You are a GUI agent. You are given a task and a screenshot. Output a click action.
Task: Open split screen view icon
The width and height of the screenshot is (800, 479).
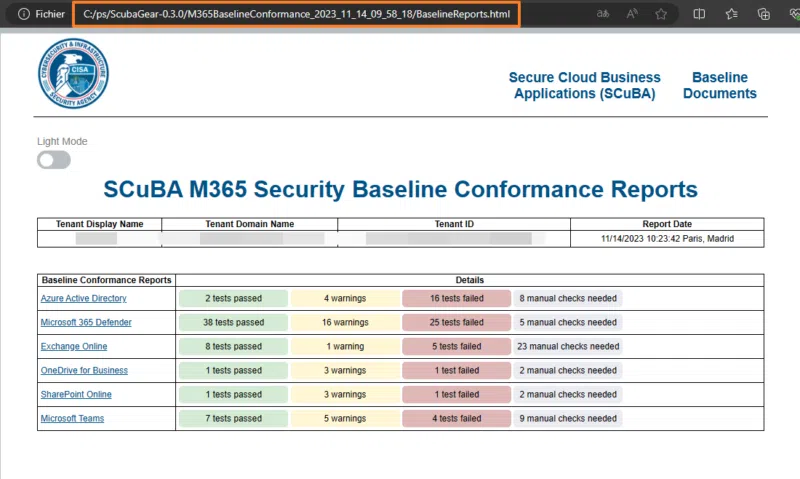(x=699, y=15)
